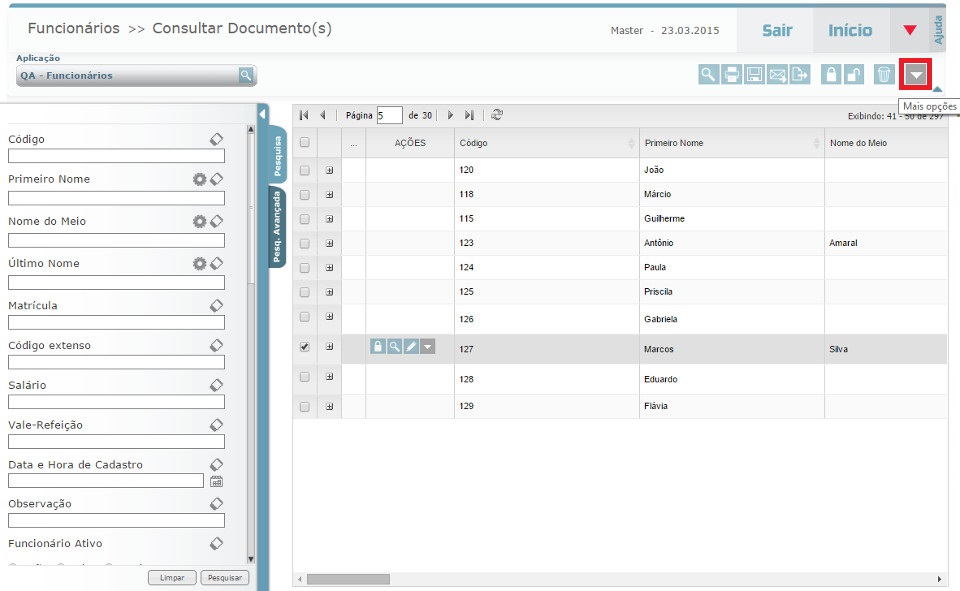Uncheck the checkbox for row 127
Screen dimensions: 960x591
(305, 347)
